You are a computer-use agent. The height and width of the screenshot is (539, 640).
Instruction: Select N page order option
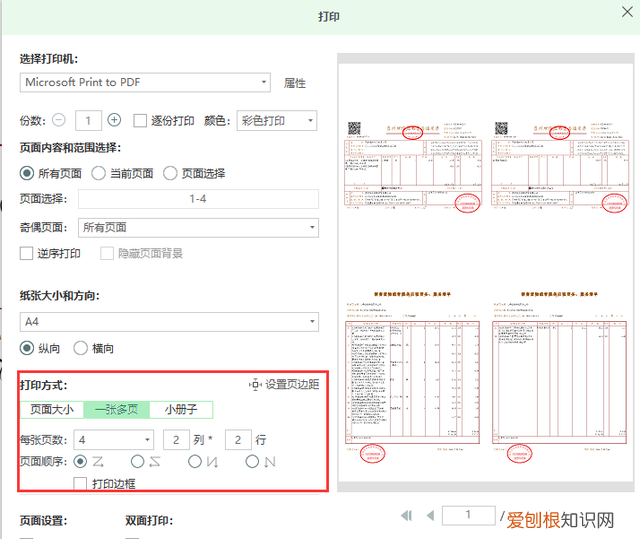point(252,461)
